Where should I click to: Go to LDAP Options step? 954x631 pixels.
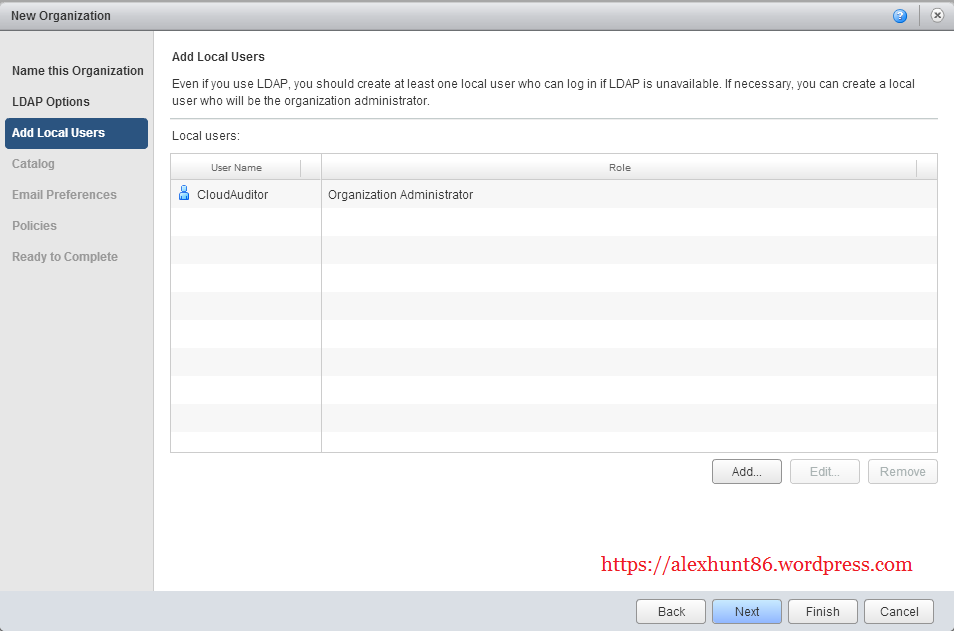pos(51,102)
